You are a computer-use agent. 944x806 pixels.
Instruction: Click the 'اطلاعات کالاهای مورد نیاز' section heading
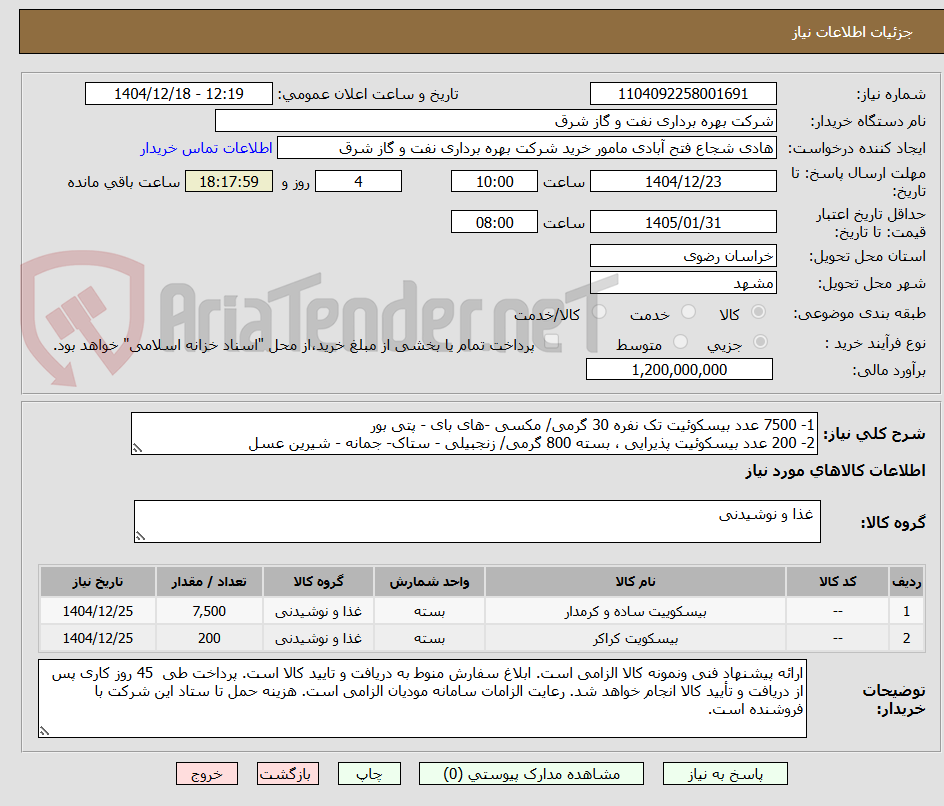click(835, 471)
